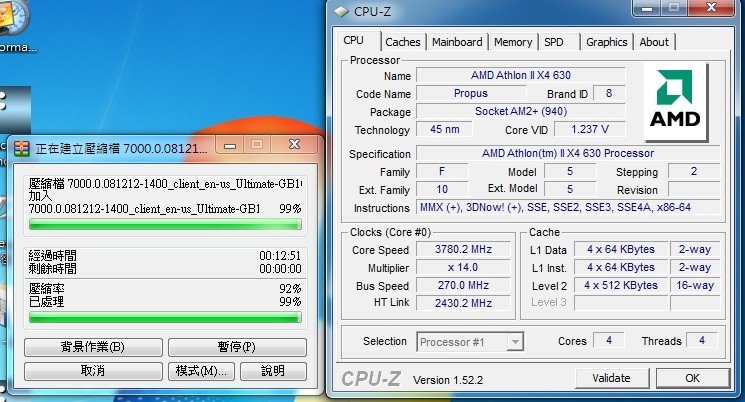This screenshot has width=745, height=402.
Task: Click the 說明 help button
Action: 273,371
